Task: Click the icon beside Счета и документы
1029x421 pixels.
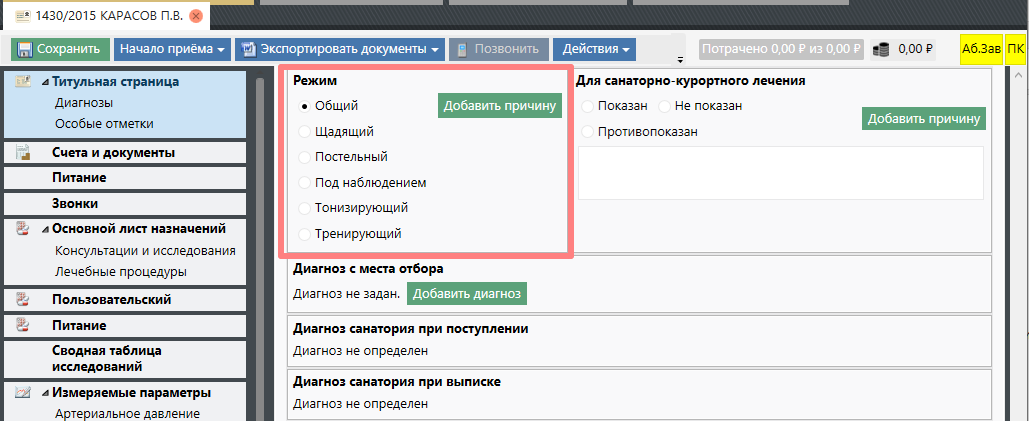Action: (x=24, y=152)
